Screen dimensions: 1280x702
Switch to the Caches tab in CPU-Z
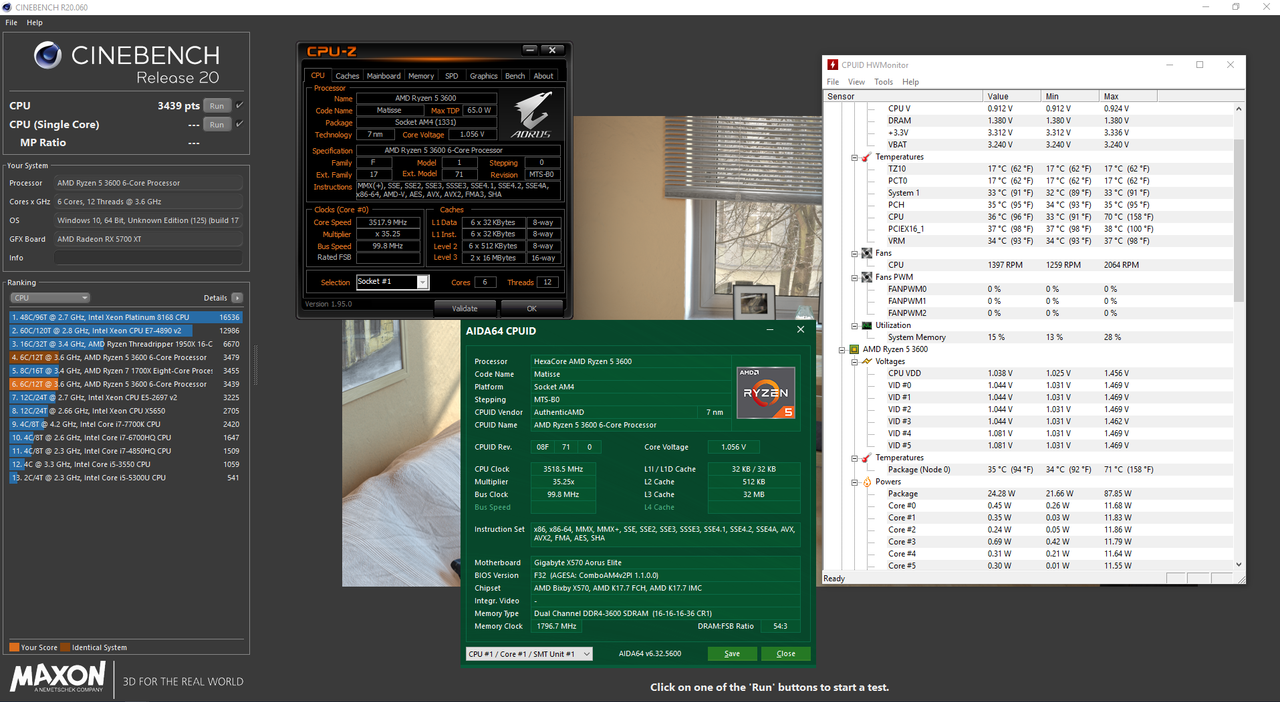(347, 76)
